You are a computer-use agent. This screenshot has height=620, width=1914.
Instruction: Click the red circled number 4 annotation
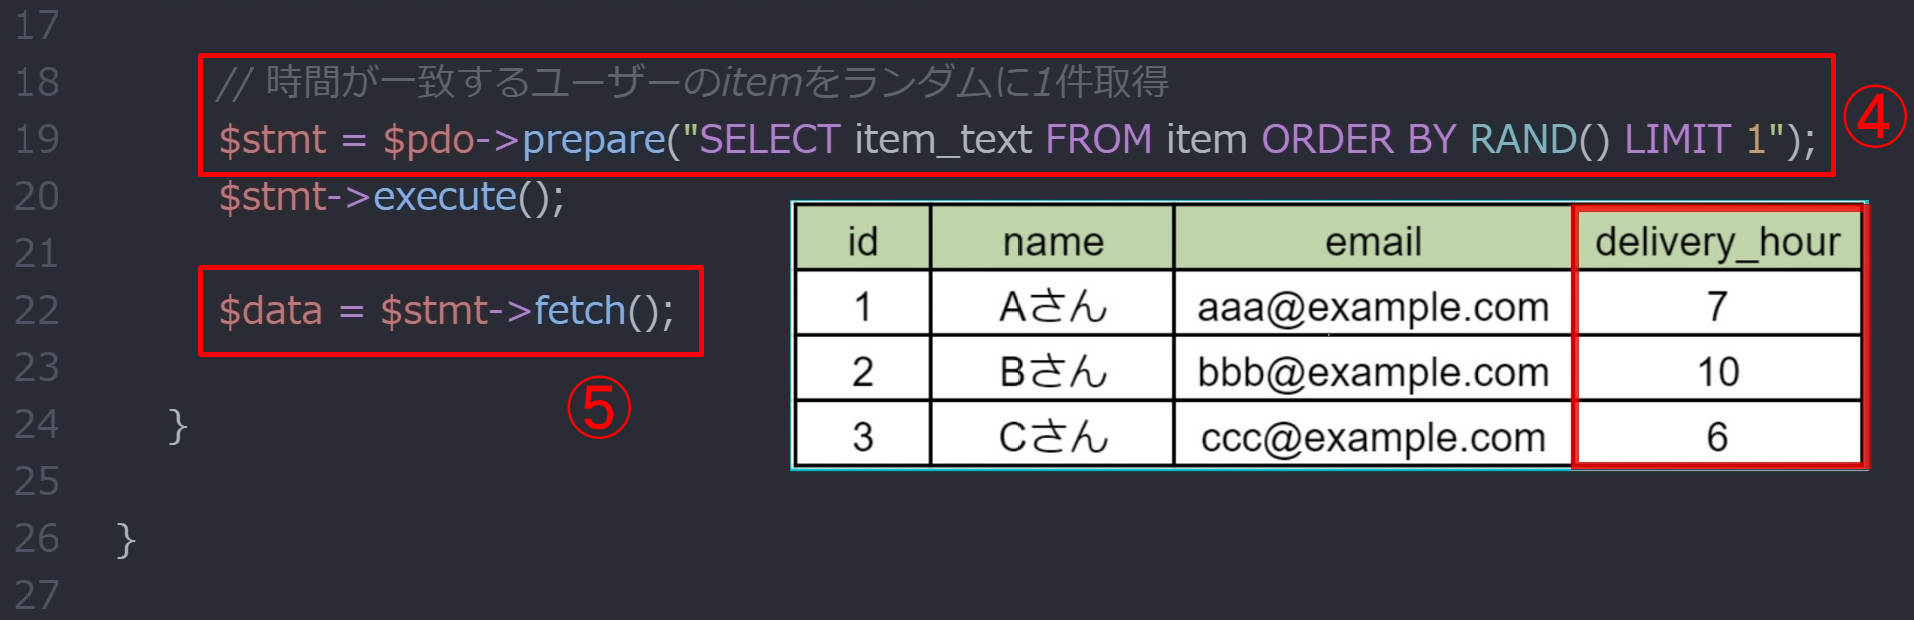point(1874,117)
